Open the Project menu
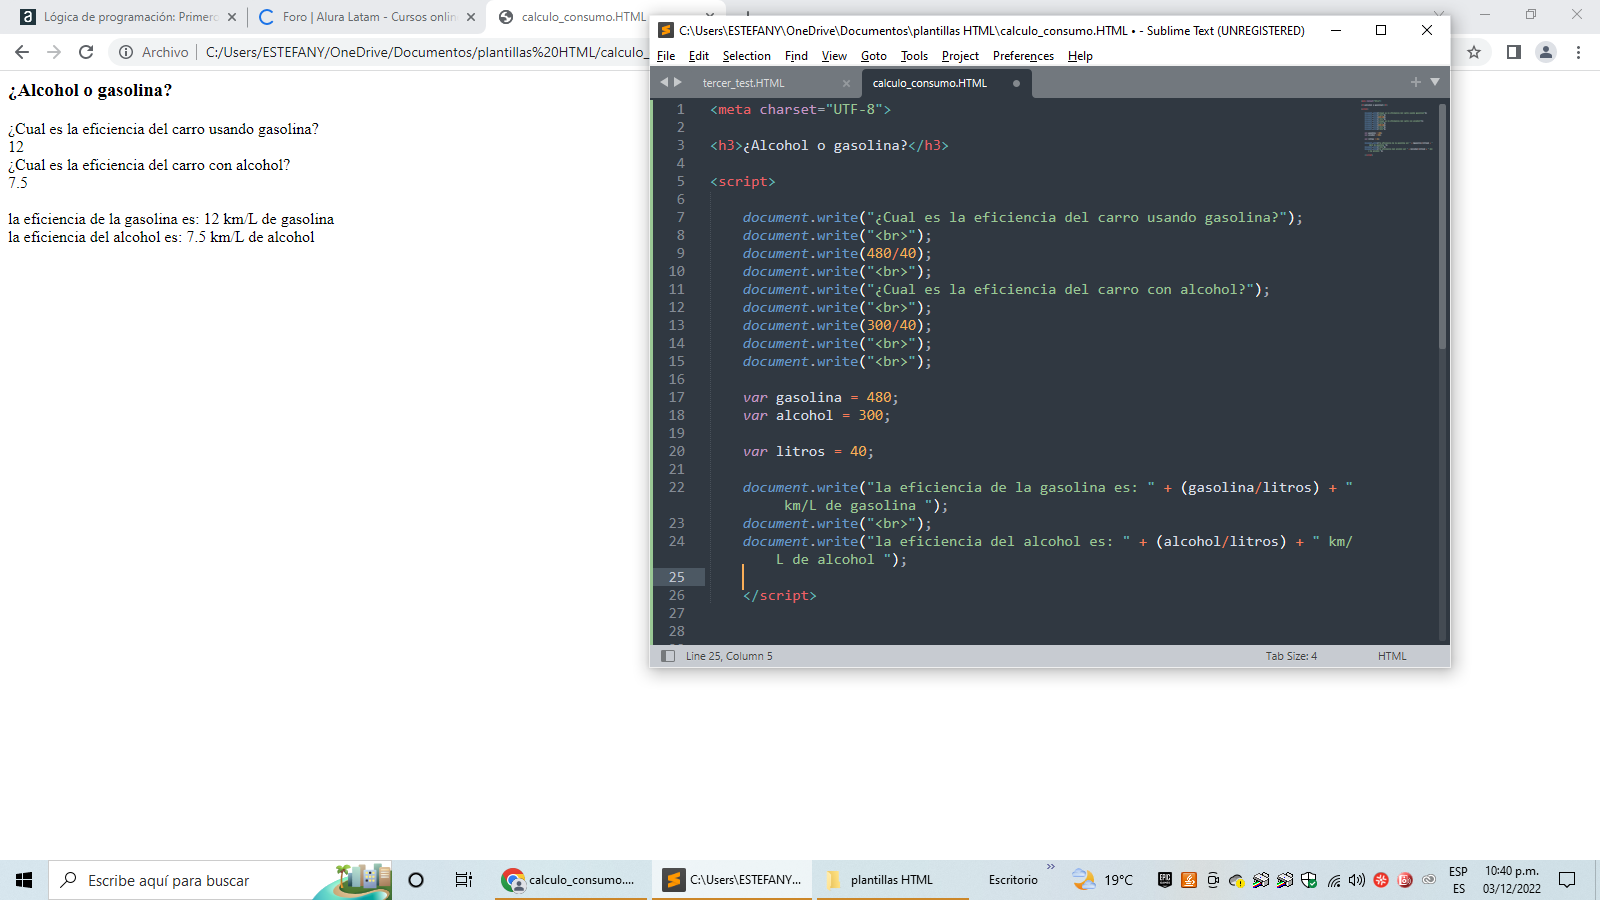 pos(960,56)
